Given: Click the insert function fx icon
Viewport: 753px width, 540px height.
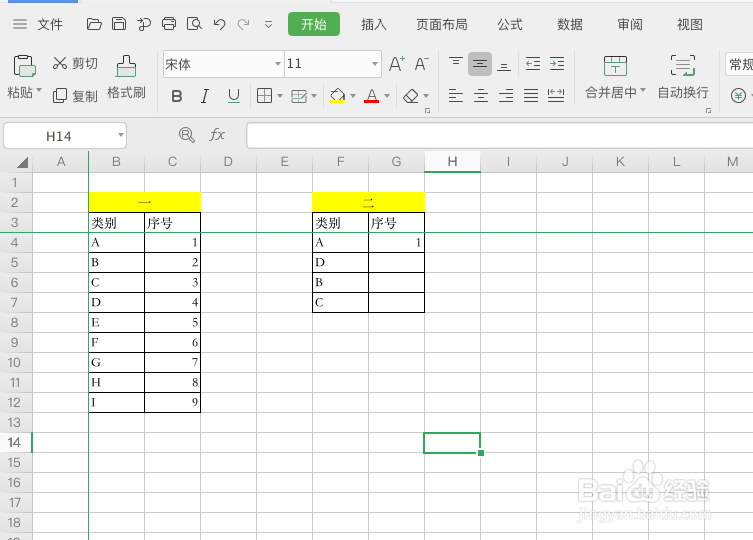Looking at the screenshot, I should [217, 135].
